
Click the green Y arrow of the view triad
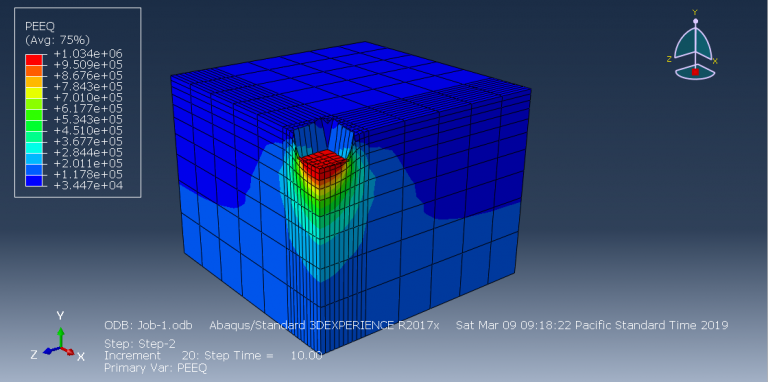60,337
